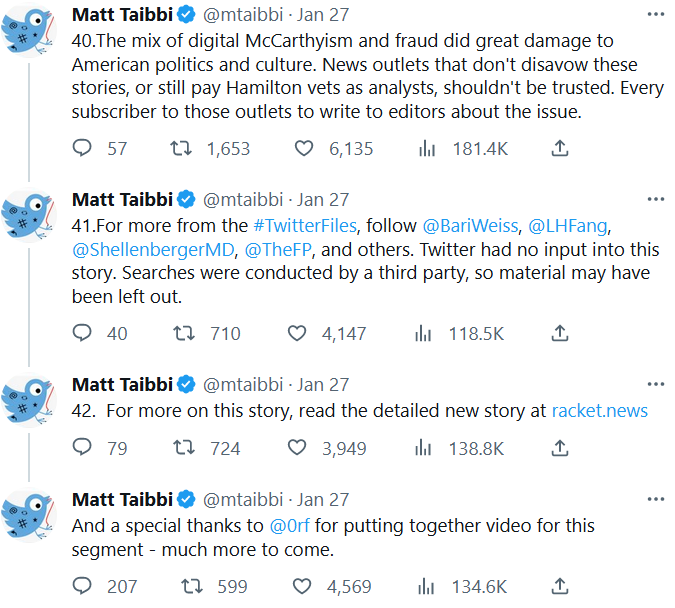Reply to tweet 42 with 79 replies
The height and width of the screenshot is (608, 675).
pyautogui.click(x=83, y=448)
